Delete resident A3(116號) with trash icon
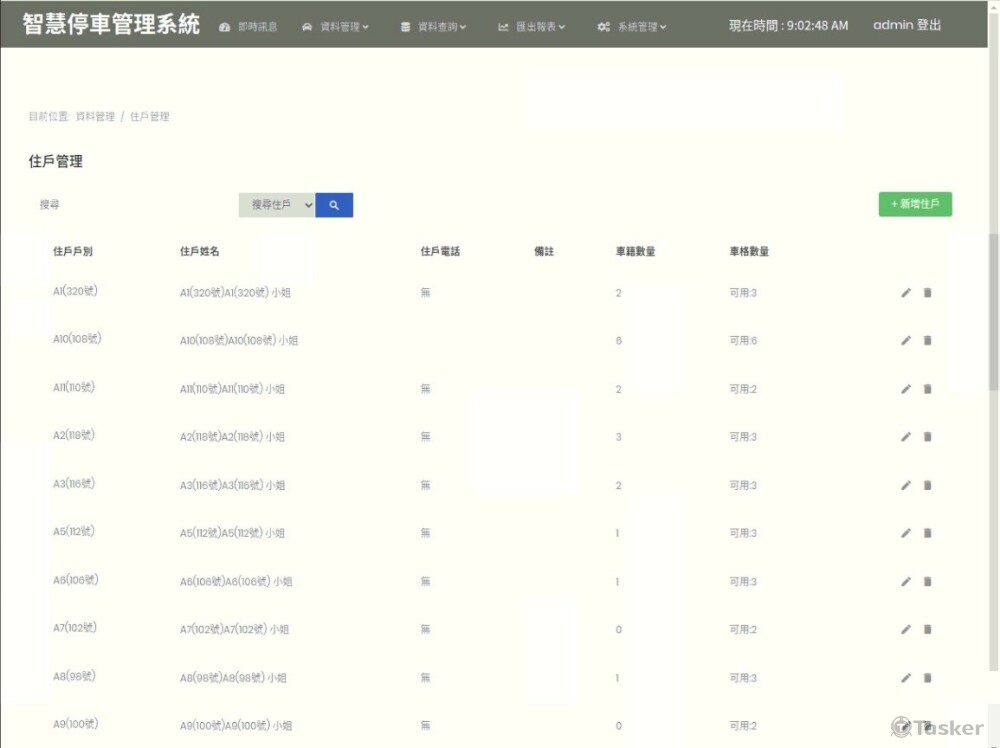1000x748 pixels. 927,485
